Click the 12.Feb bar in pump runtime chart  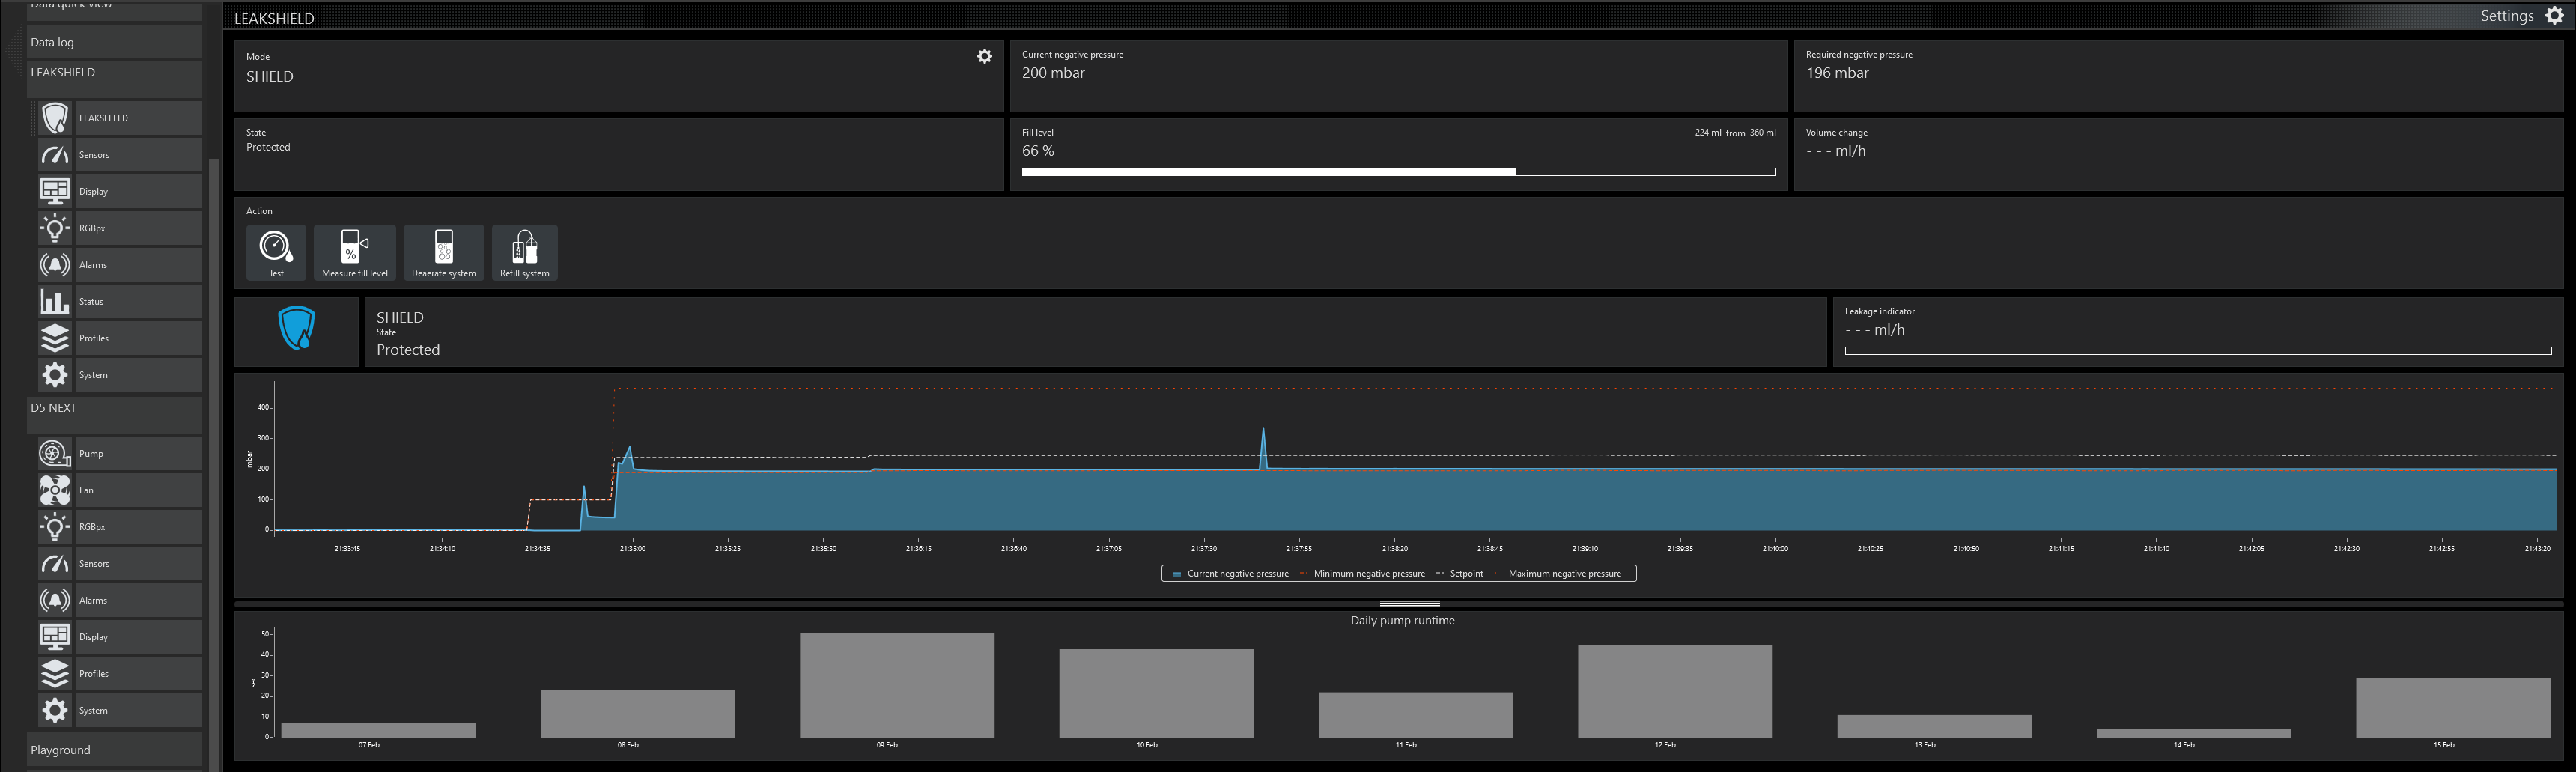[1675, 691]
